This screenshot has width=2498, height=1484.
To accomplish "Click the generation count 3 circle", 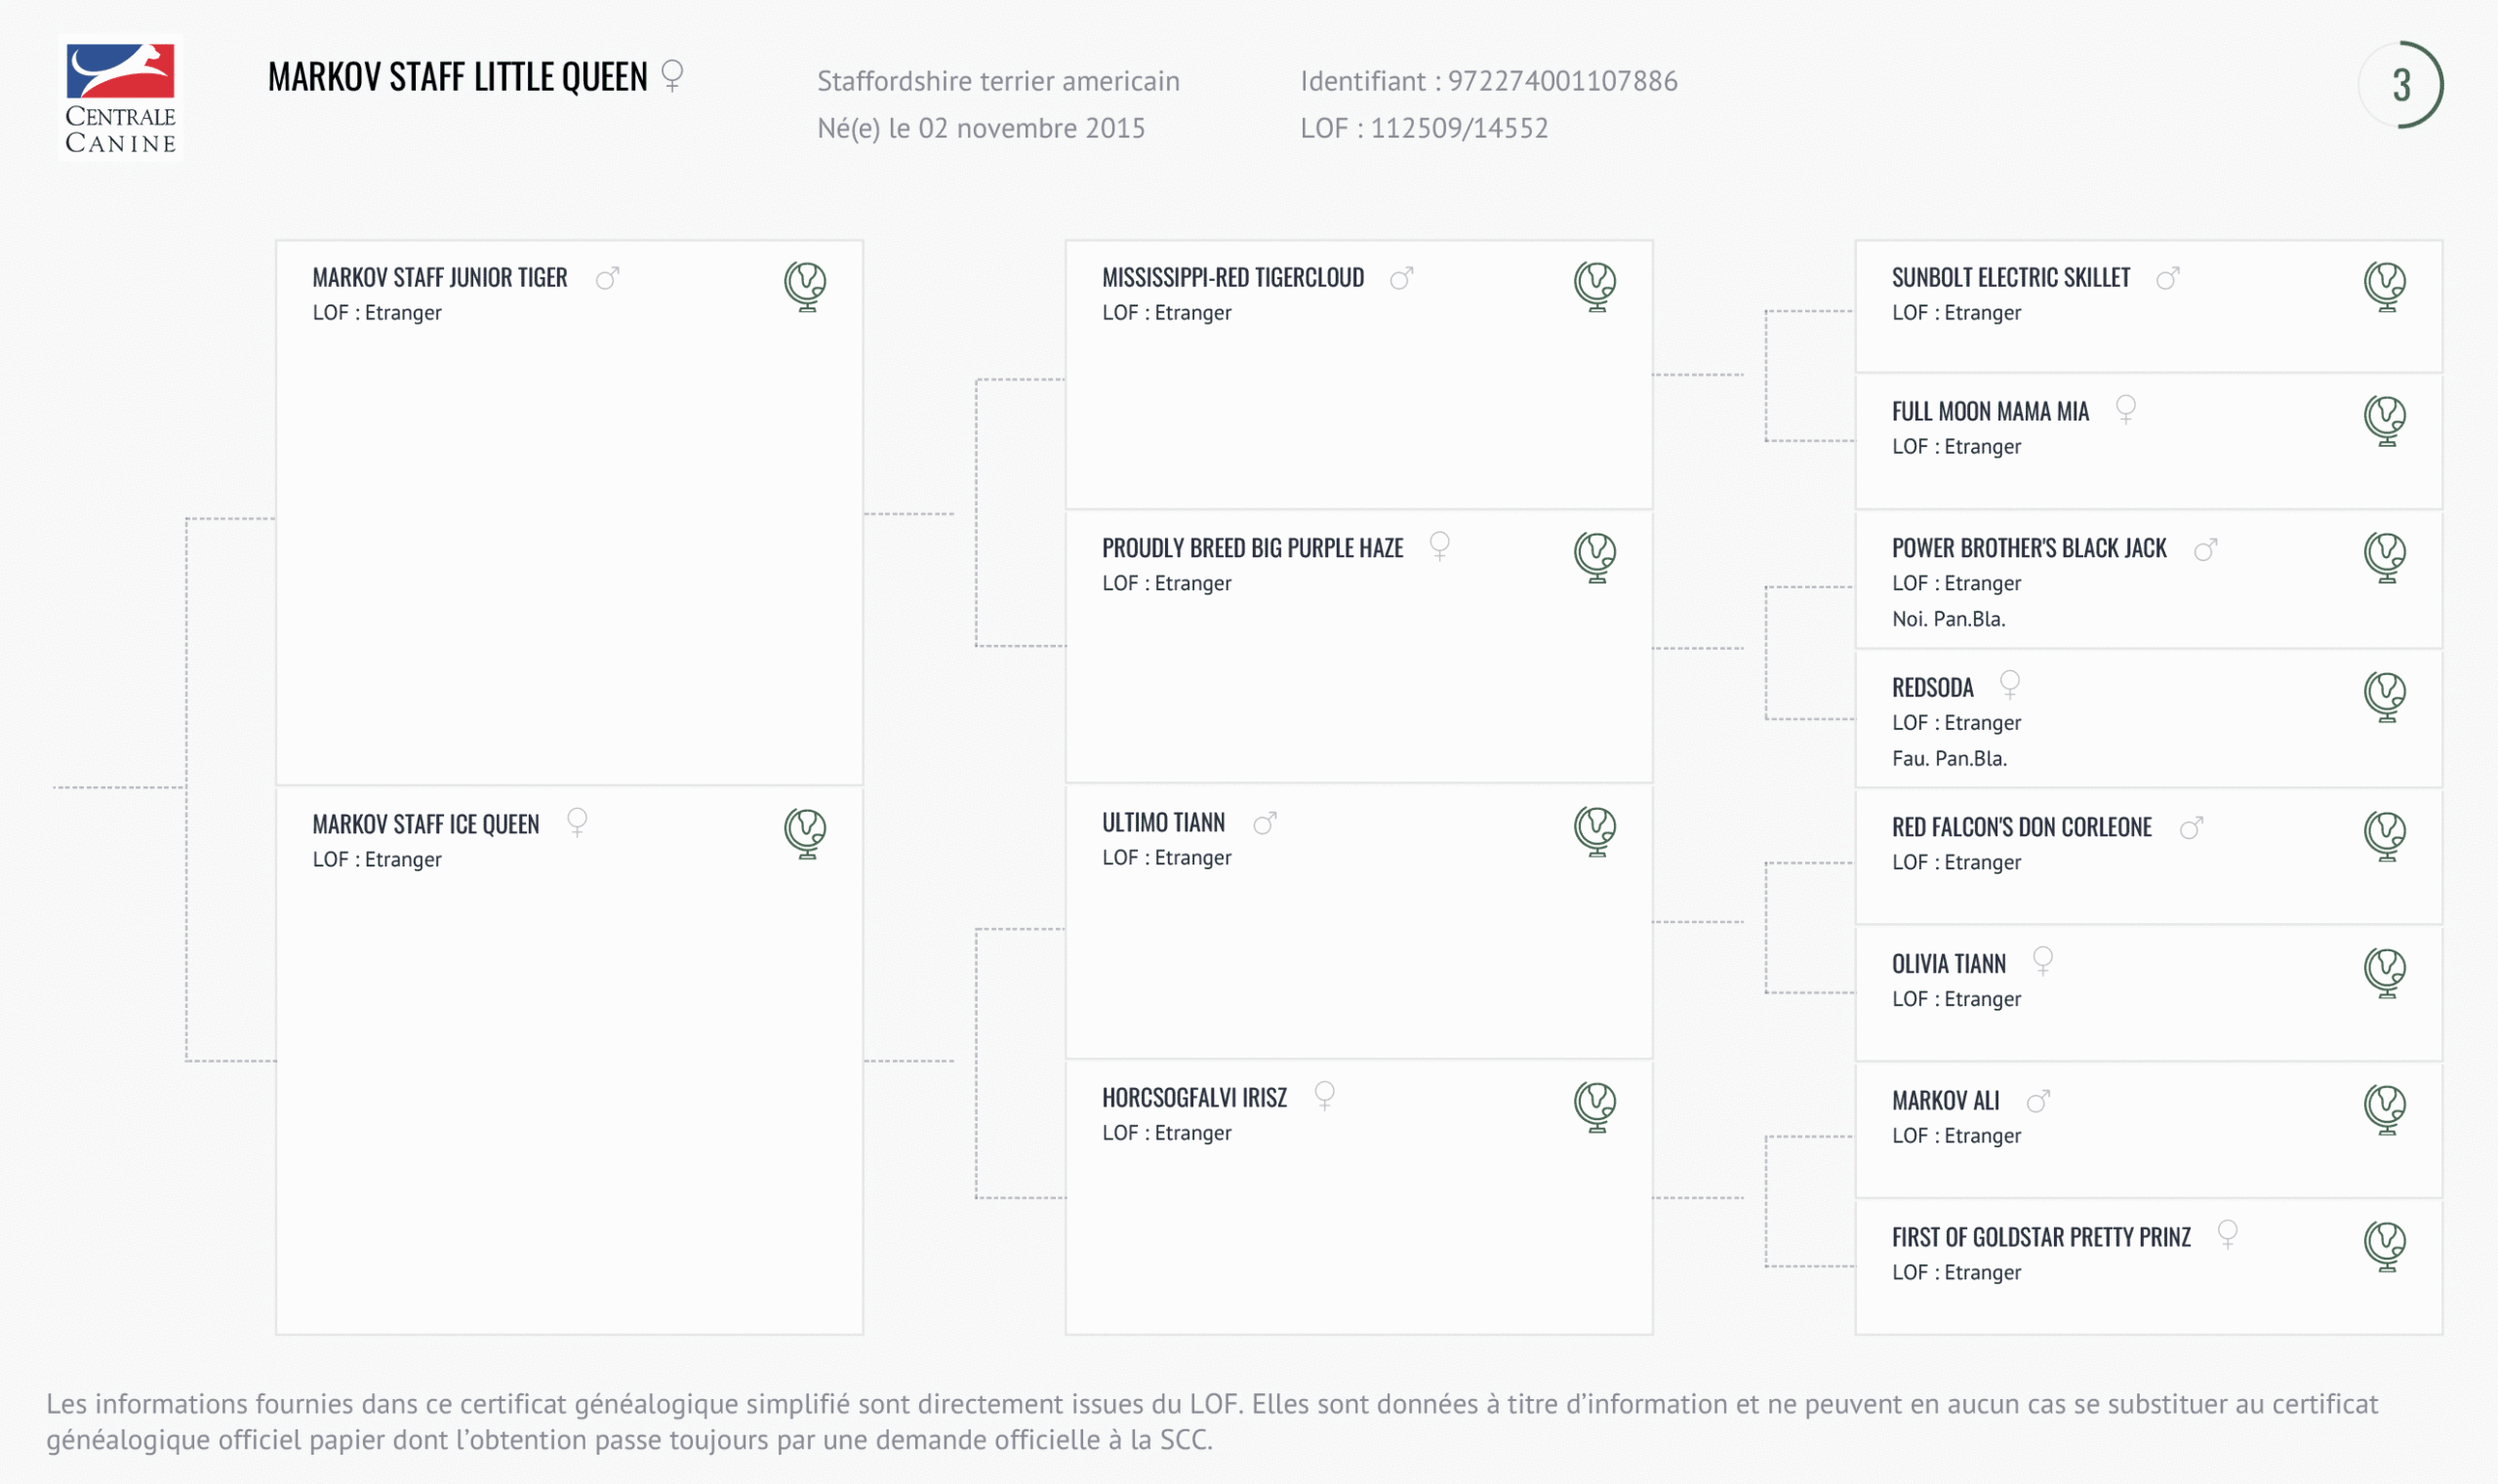I will (x=2401, y=85).
